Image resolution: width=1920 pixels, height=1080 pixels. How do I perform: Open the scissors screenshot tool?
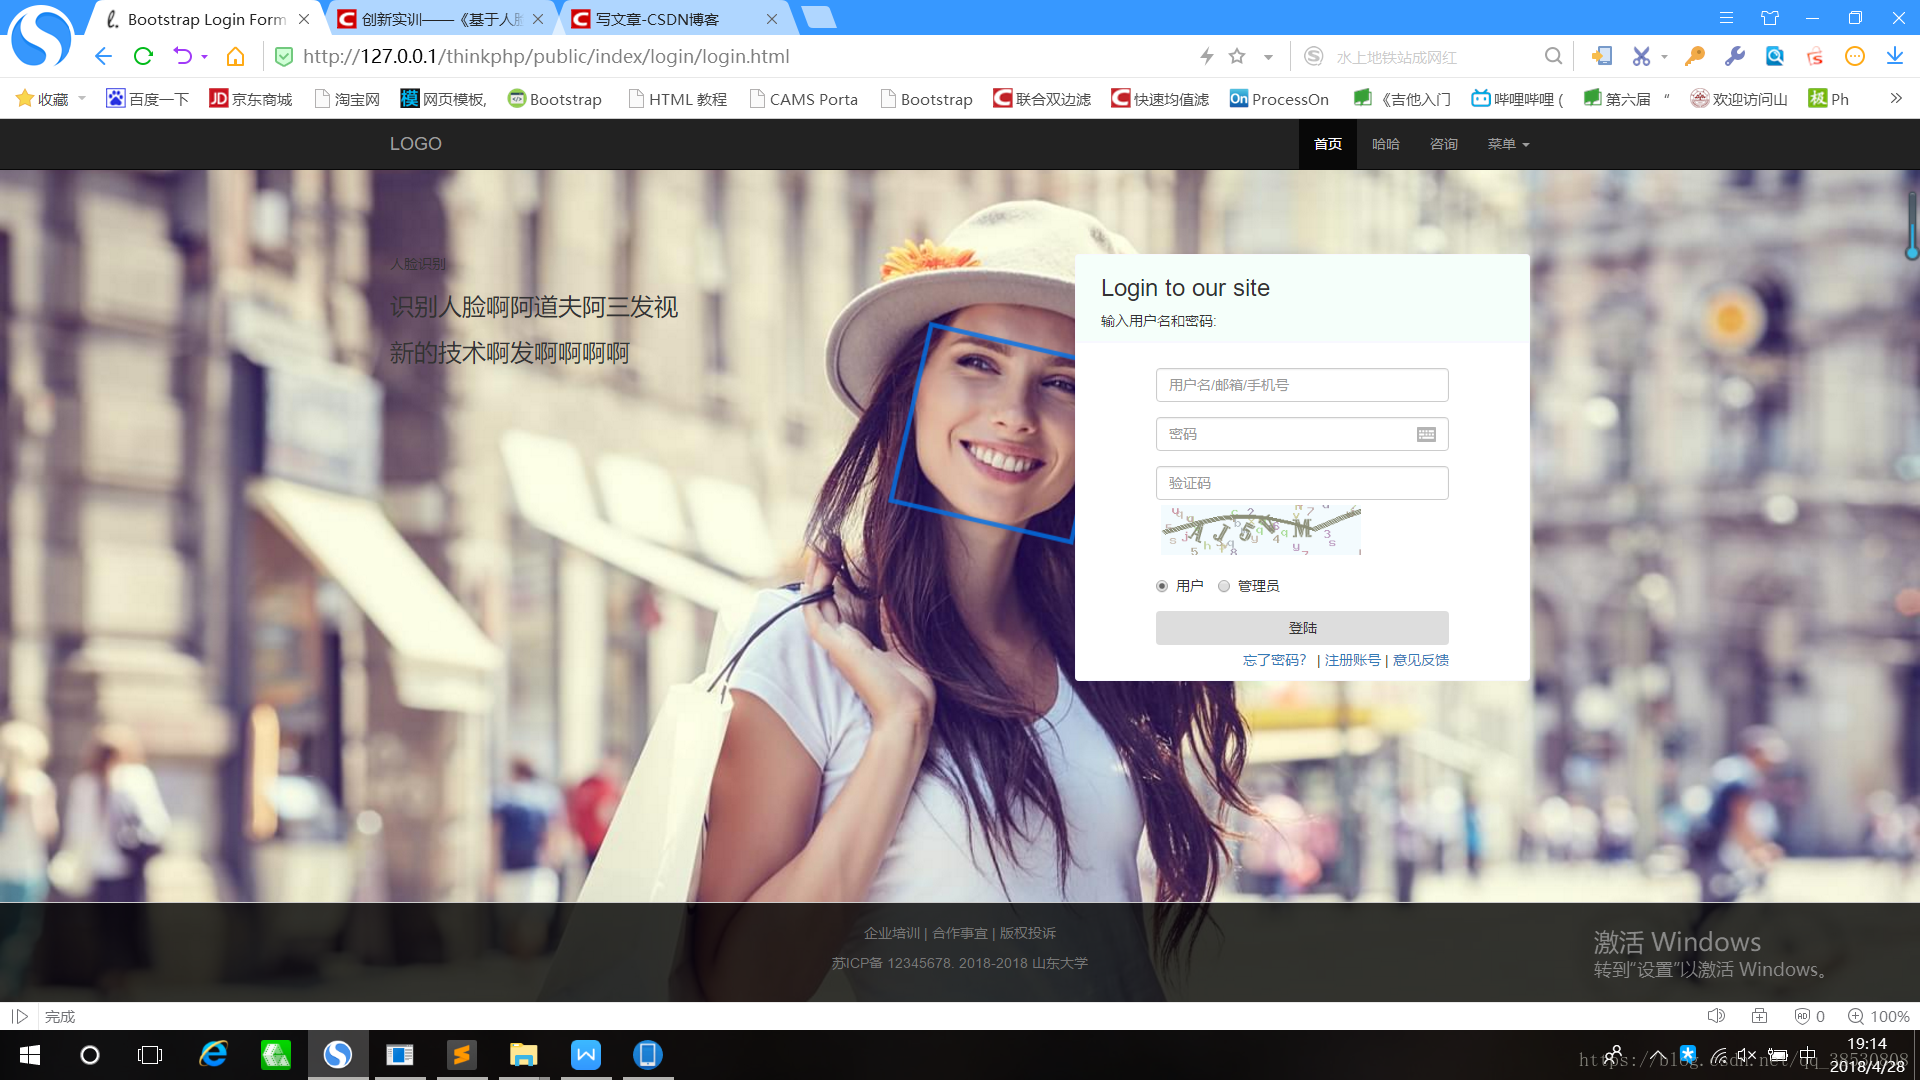pyautogui.click(x=1641, y=56)
